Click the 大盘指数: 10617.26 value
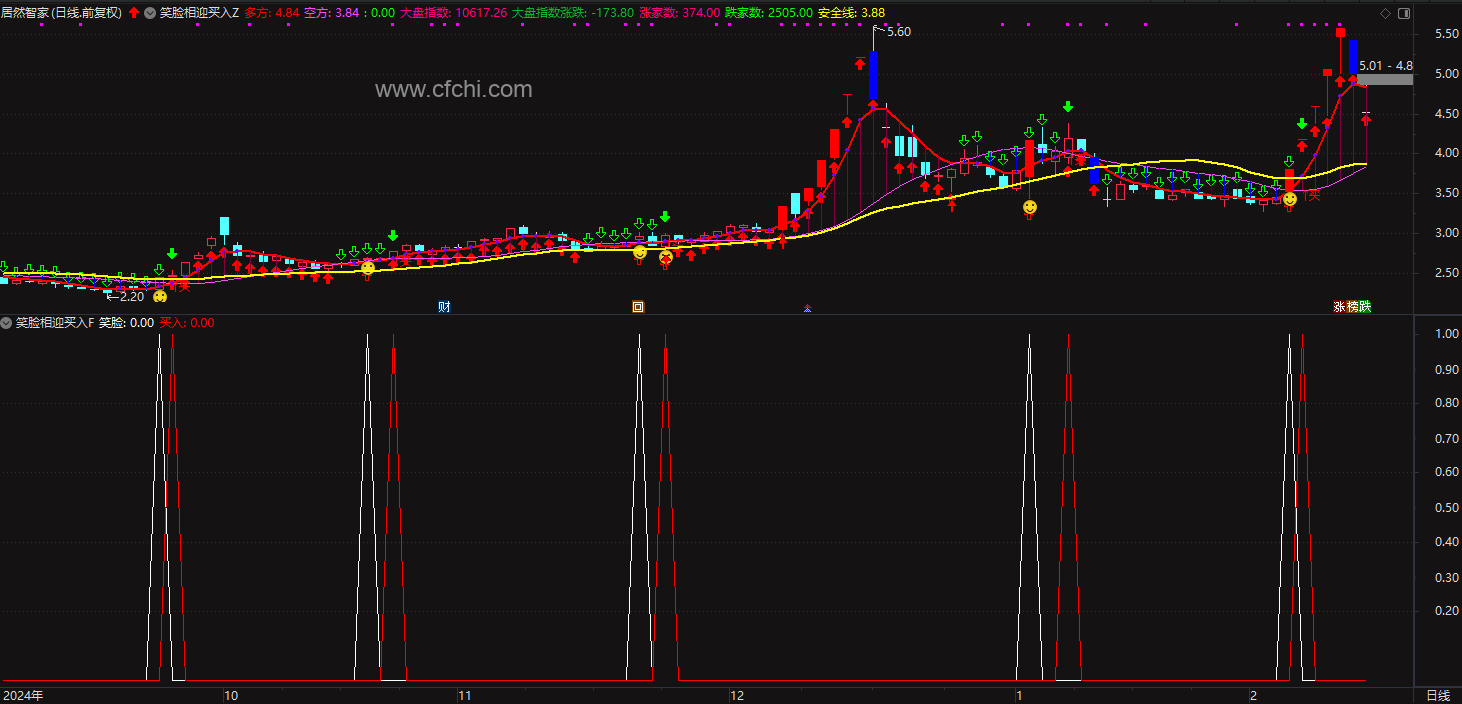Image resolution: width=1462 pixels, height=704 pixels. (454, 13)
